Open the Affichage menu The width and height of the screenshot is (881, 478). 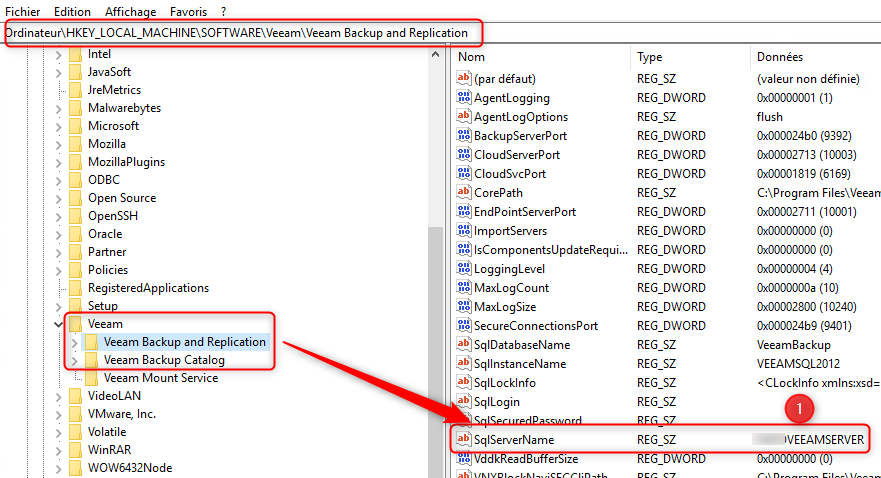tap(130, 11)
